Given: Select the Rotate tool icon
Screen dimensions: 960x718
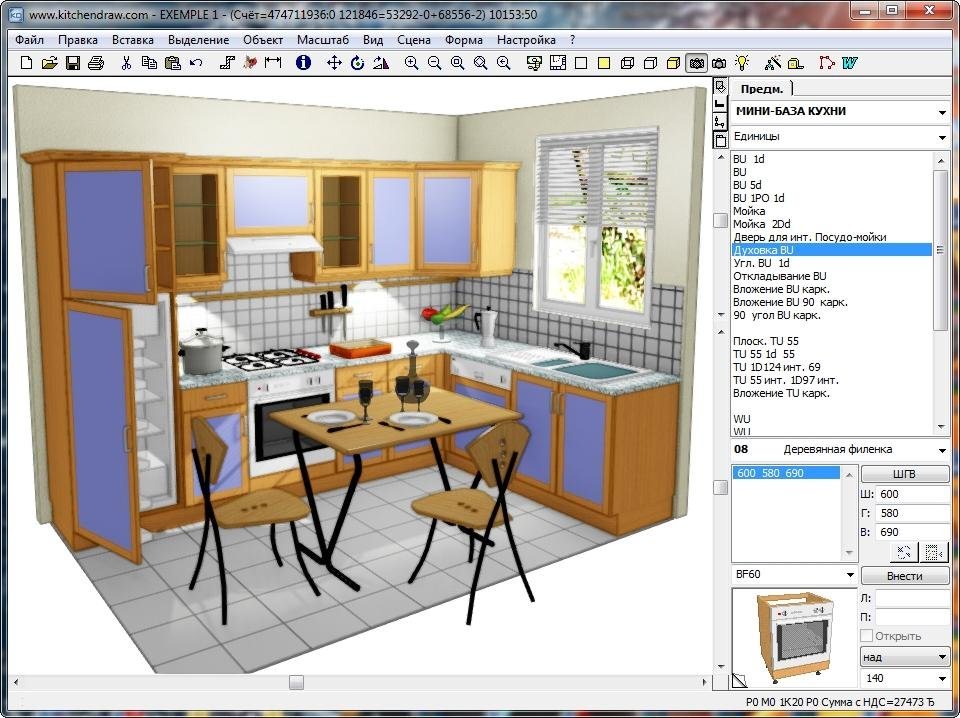Looking at the screenshot, I should click(x=357, y=63).
